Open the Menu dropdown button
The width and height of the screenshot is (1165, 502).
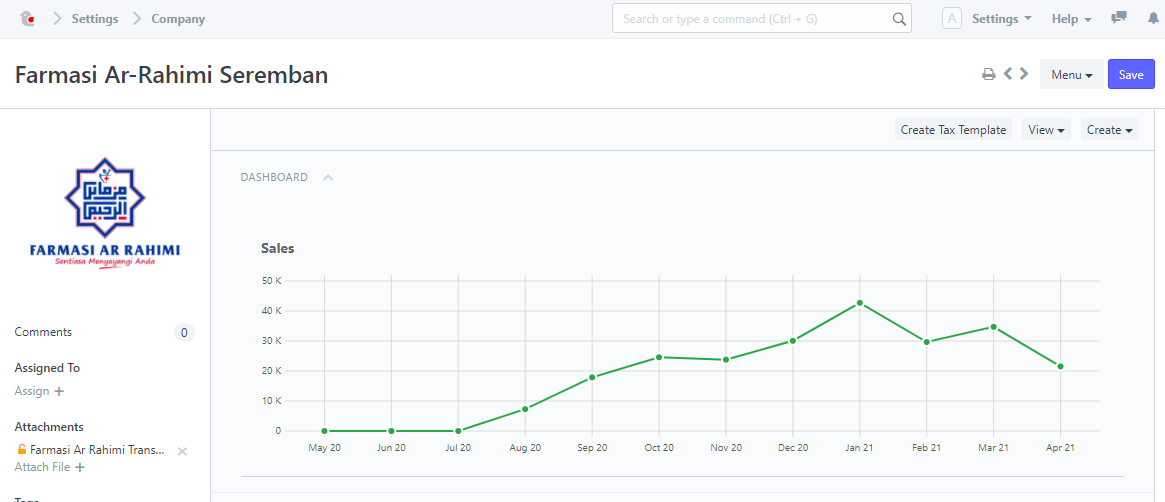point(1071,74)
